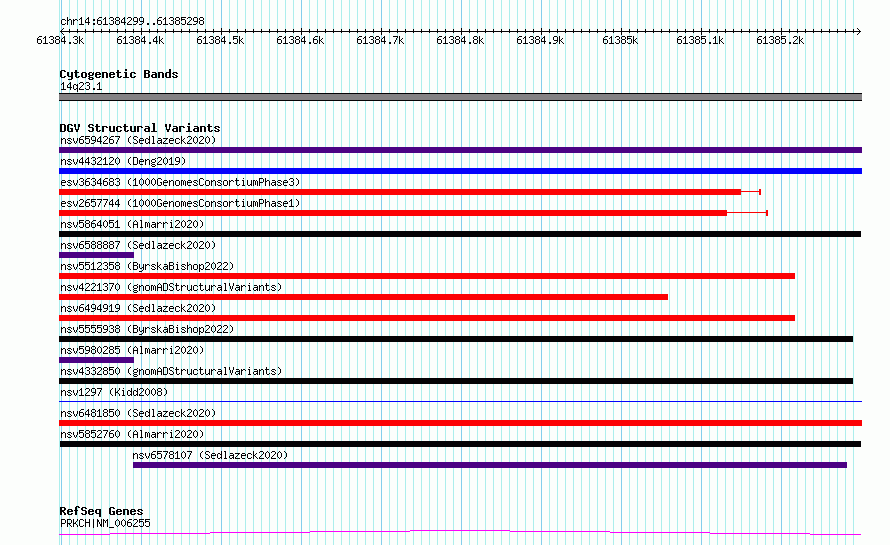Image resolution: width=890 pixels, height=545 pixels.
Task: Select the red nsv5512358 variant bar
Action: pos(427,276)
